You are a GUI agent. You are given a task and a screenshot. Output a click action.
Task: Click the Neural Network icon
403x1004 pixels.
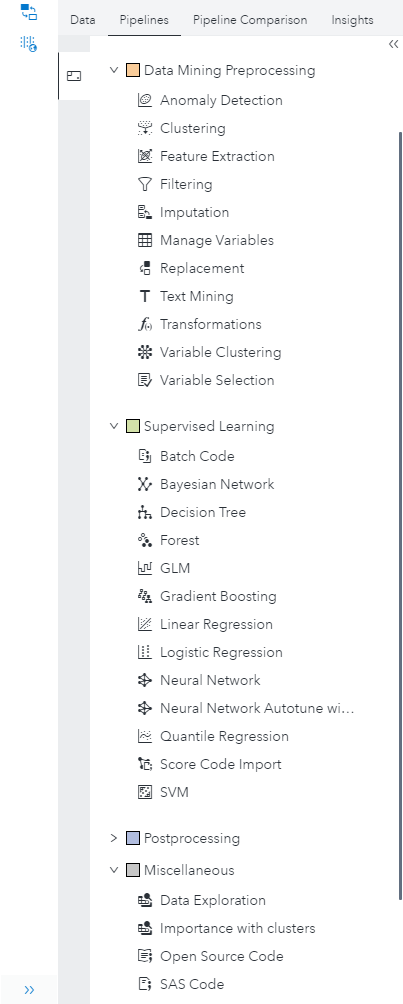pos(145,680)
